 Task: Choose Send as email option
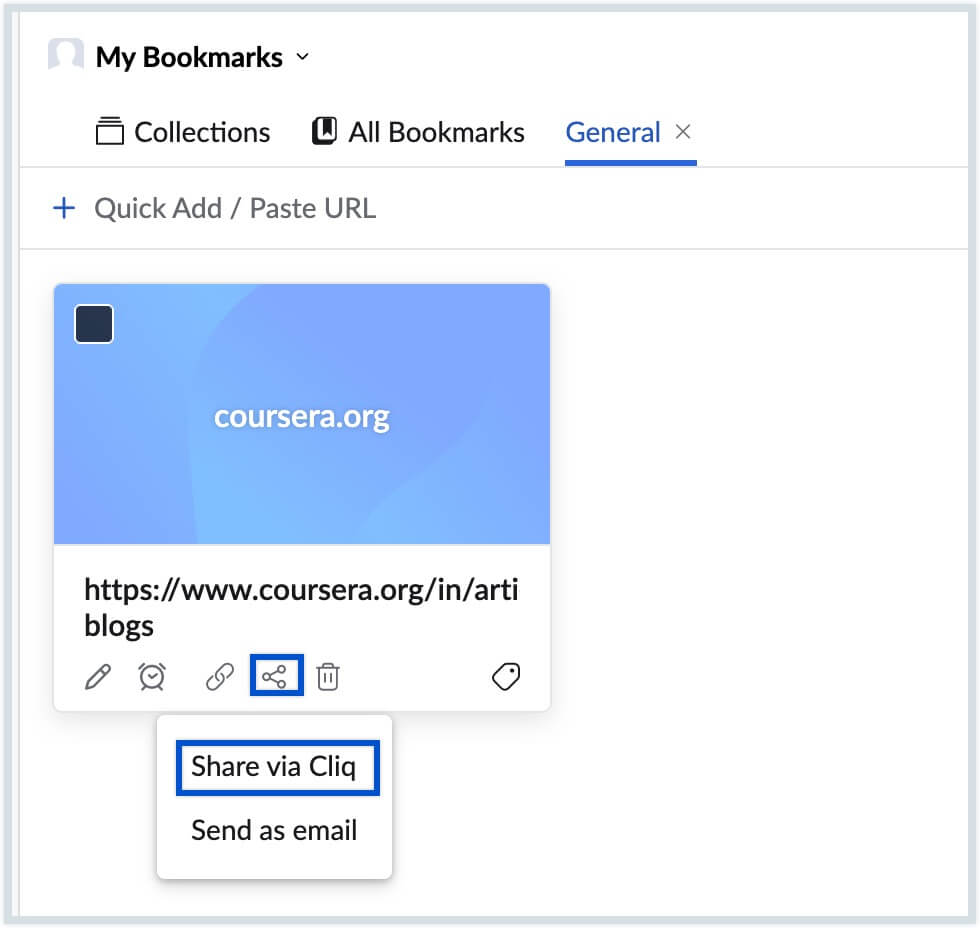(x=274, y=831)
